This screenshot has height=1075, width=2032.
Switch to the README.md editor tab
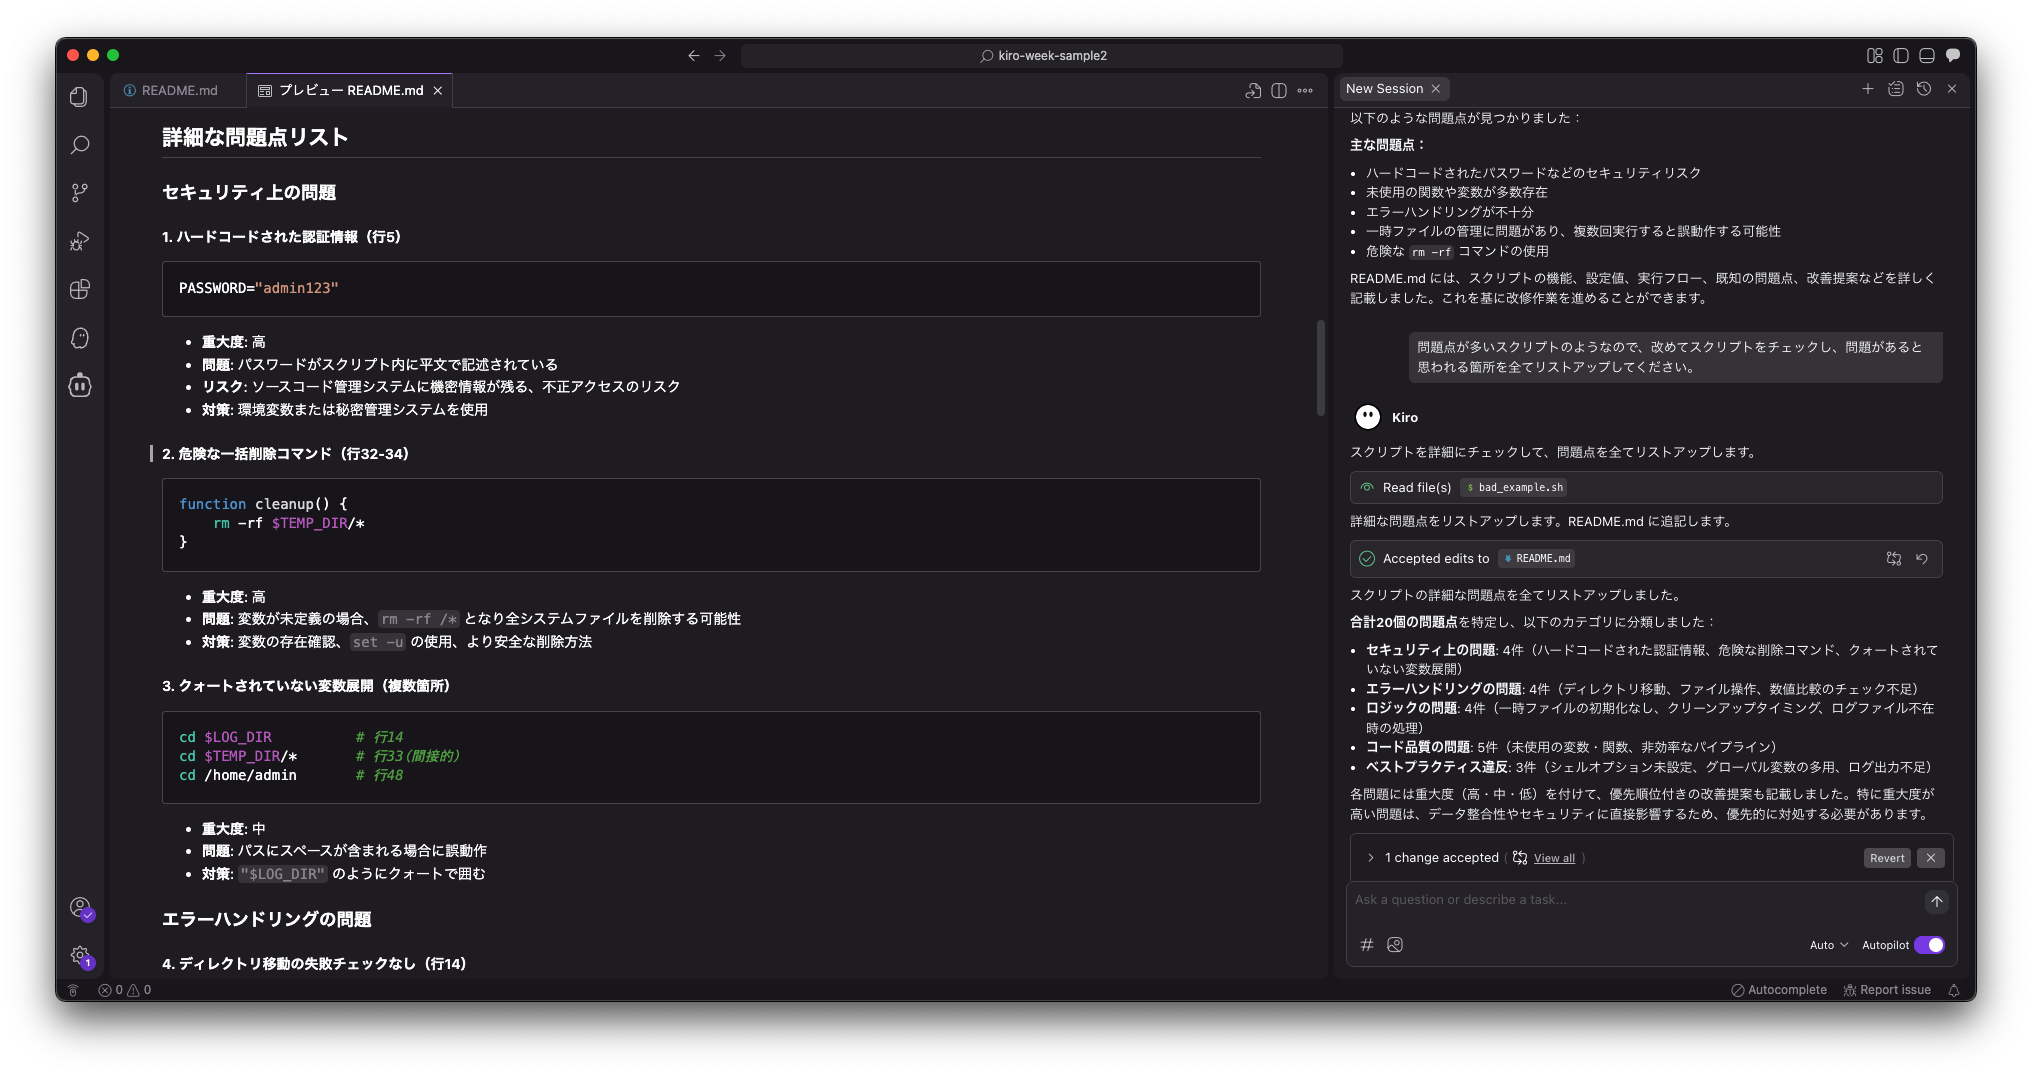point(178,91)
